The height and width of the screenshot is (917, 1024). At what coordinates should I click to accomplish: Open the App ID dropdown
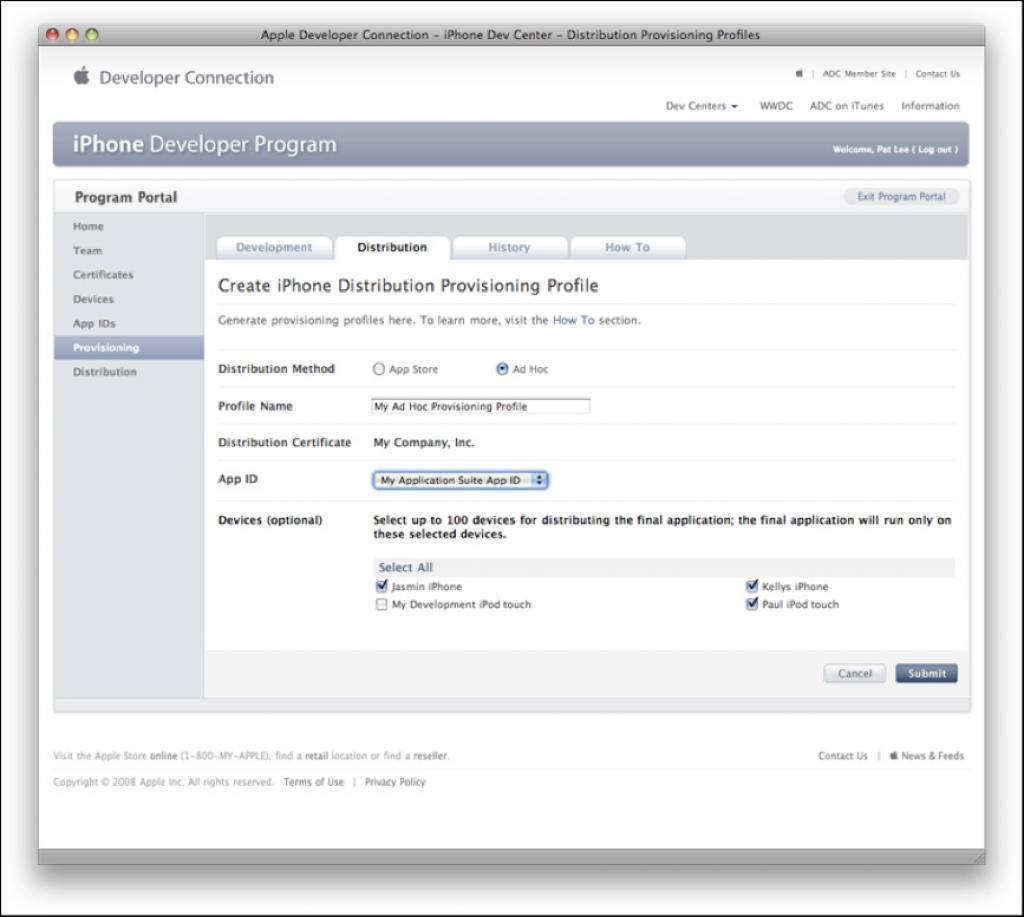pos(460,480)
